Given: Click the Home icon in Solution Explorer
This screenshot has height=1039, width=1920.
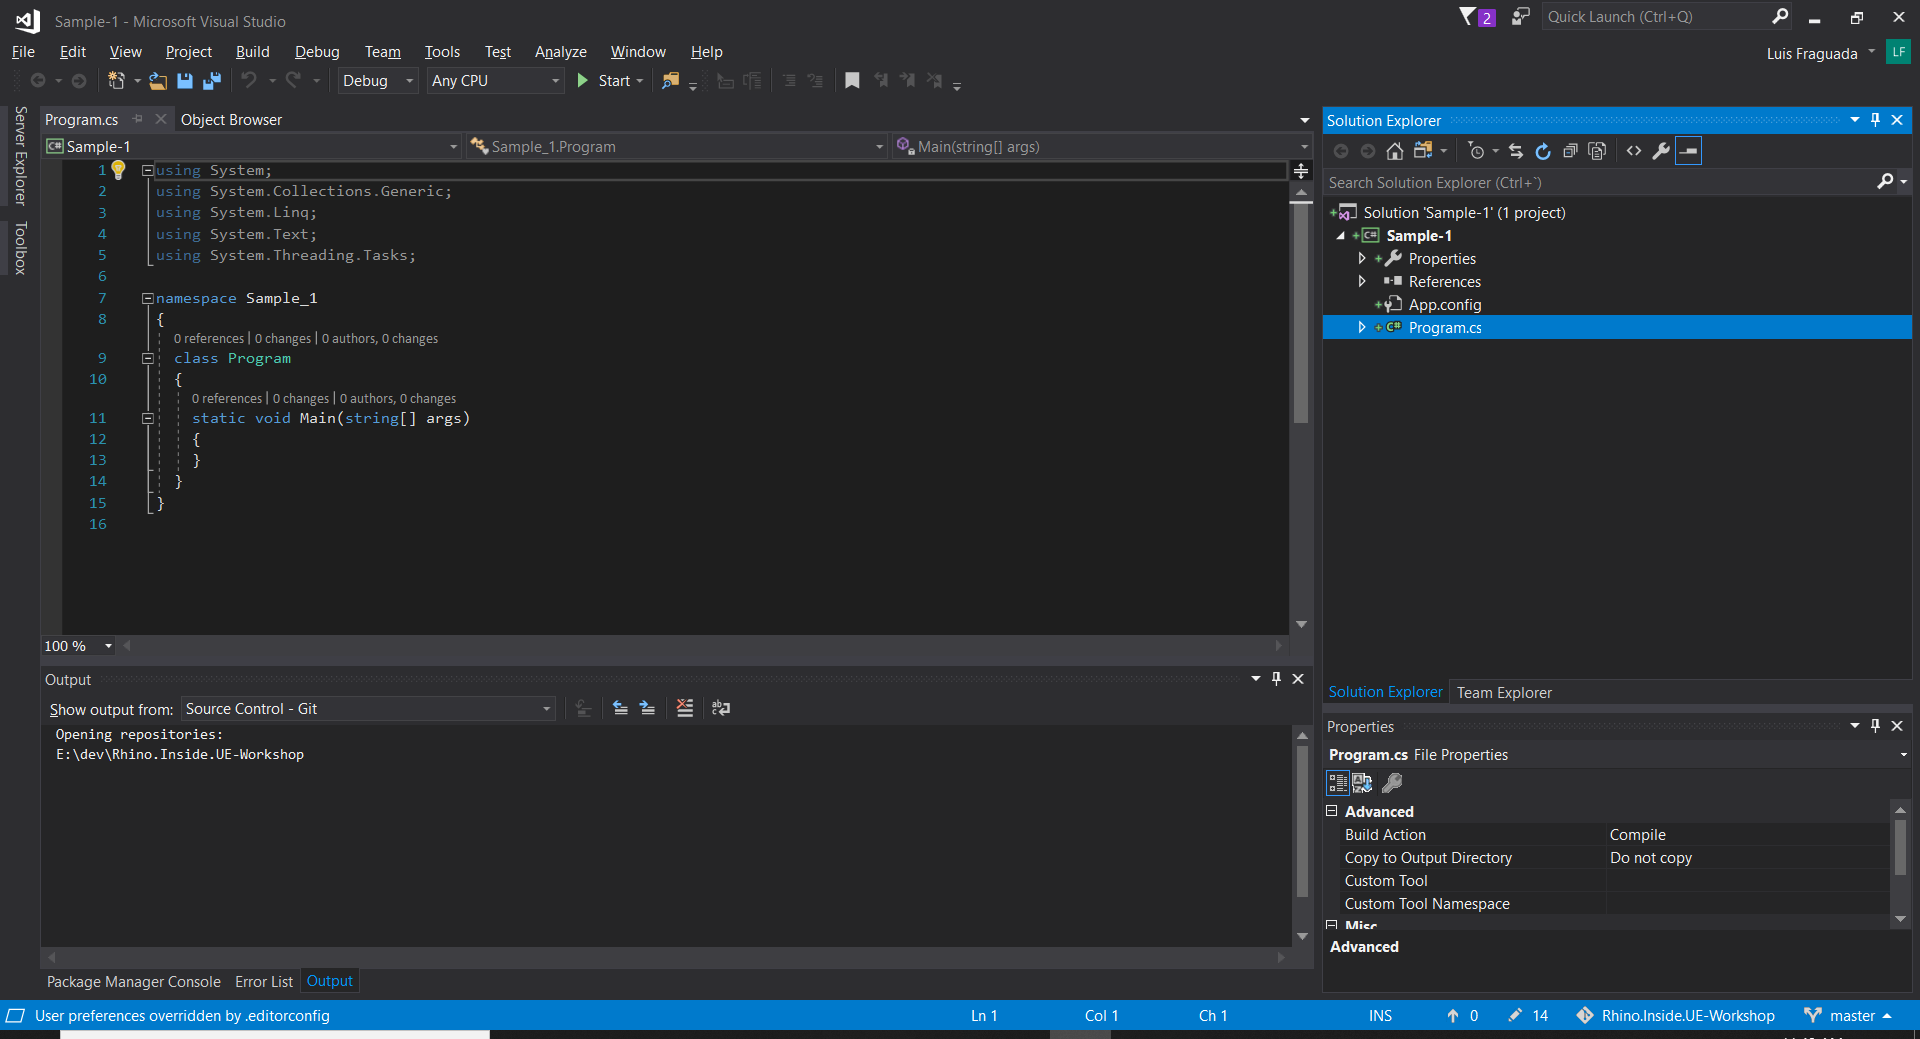Looking at the screenshot, I should (1395, 151).
